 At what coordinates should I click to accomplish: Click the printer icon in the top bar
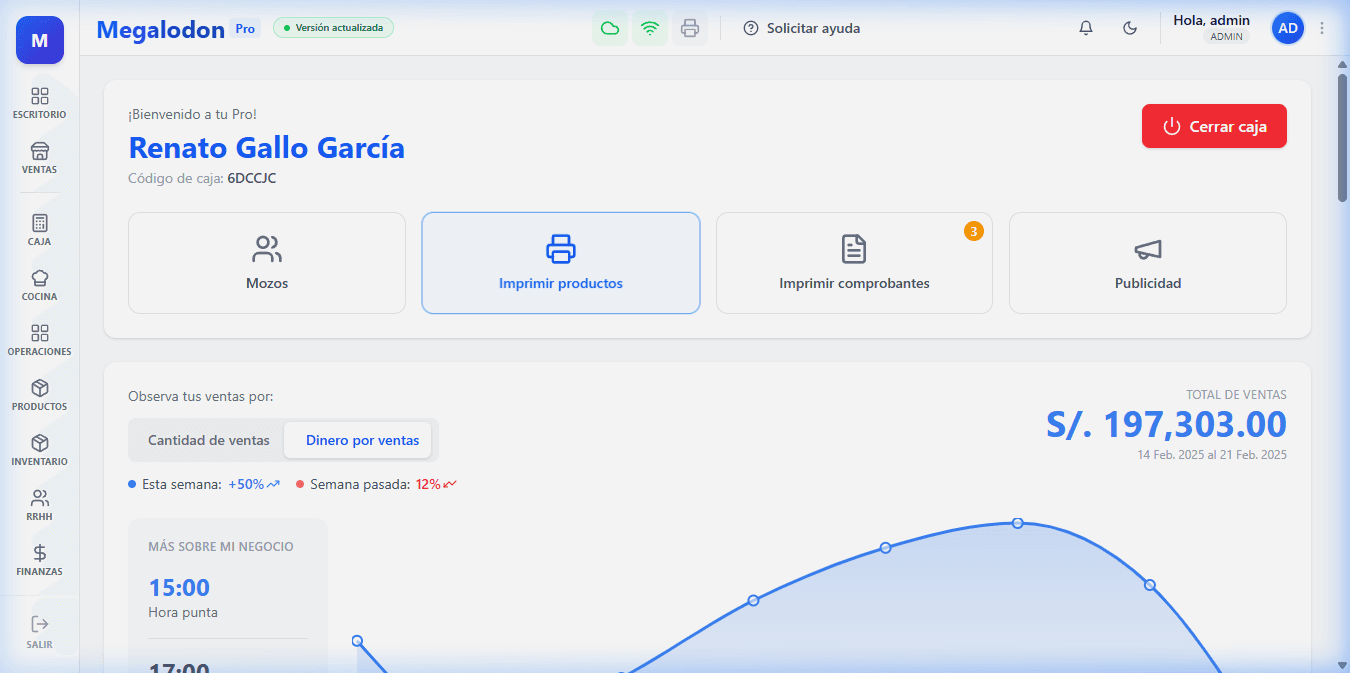tap(690, 28)
